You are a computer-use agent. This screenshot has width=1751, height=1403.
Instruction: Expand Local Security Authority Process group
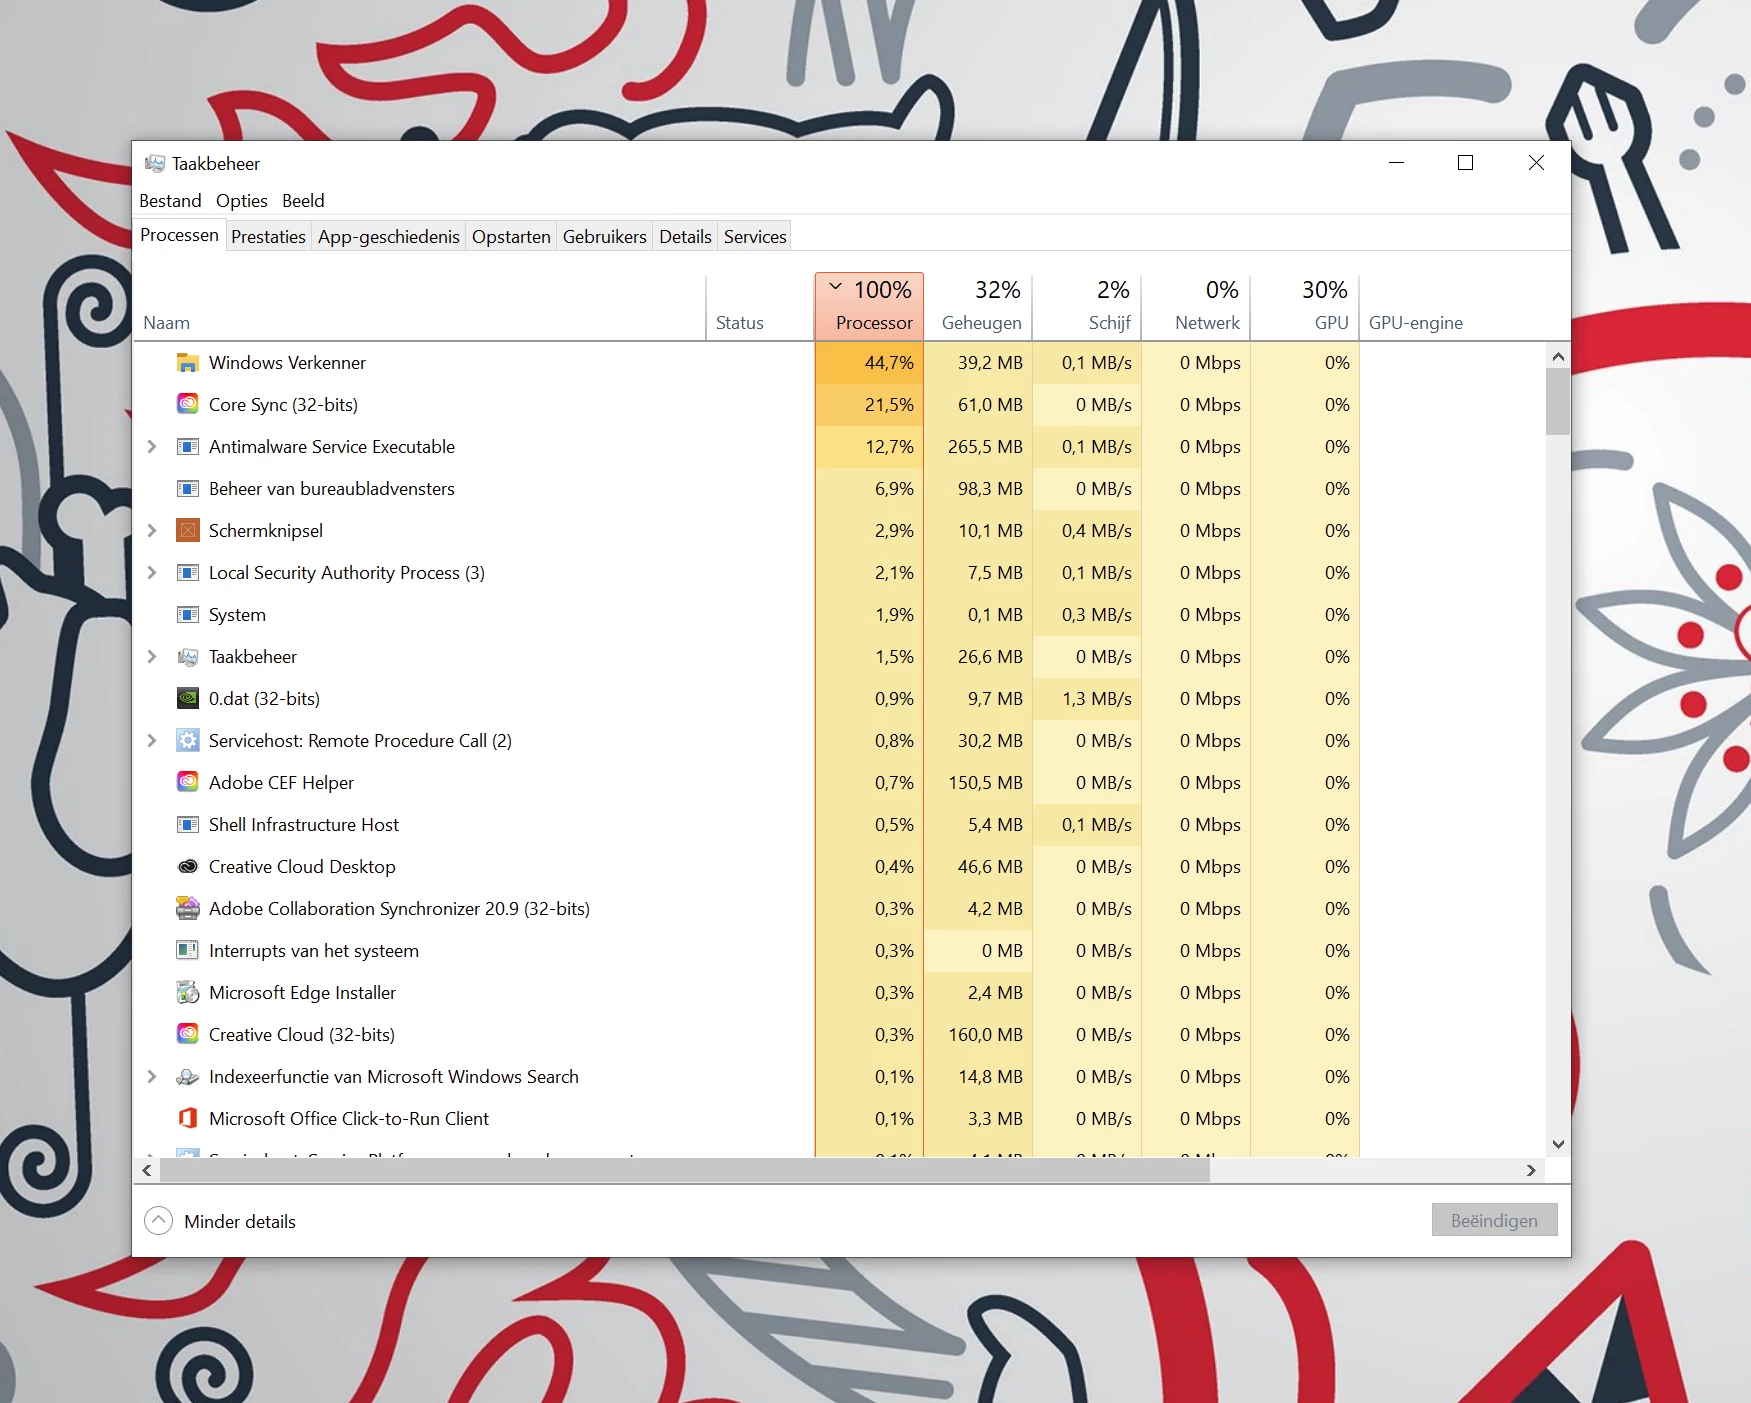pyautogui.click(x=152, y=573)
